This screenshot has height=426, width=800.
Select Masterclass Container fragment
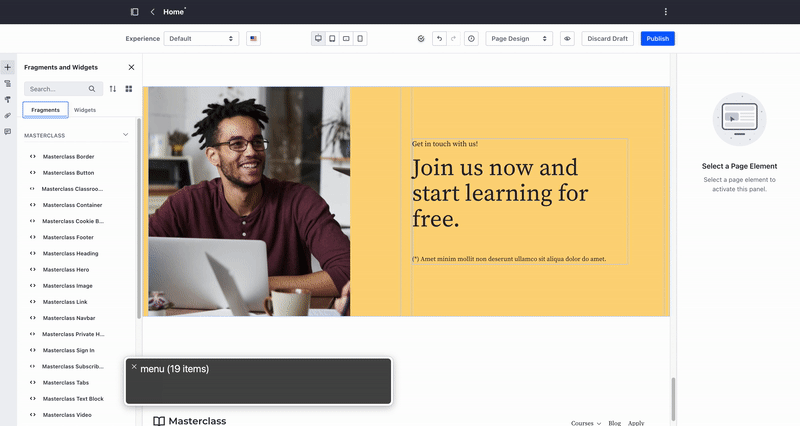(72, 205)
